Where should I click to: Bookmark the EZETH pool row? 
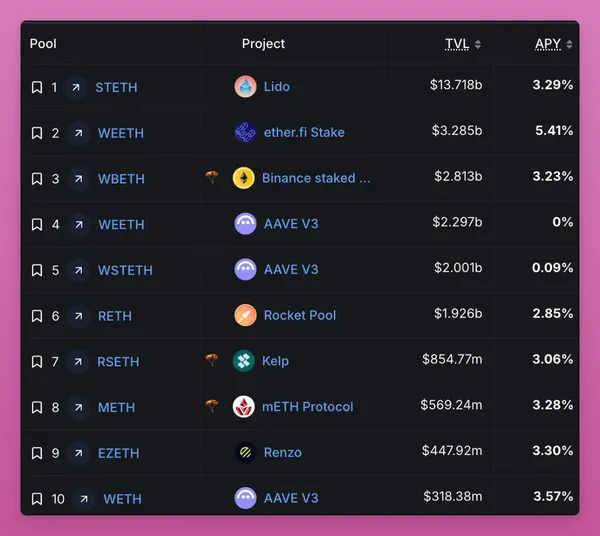37,453
